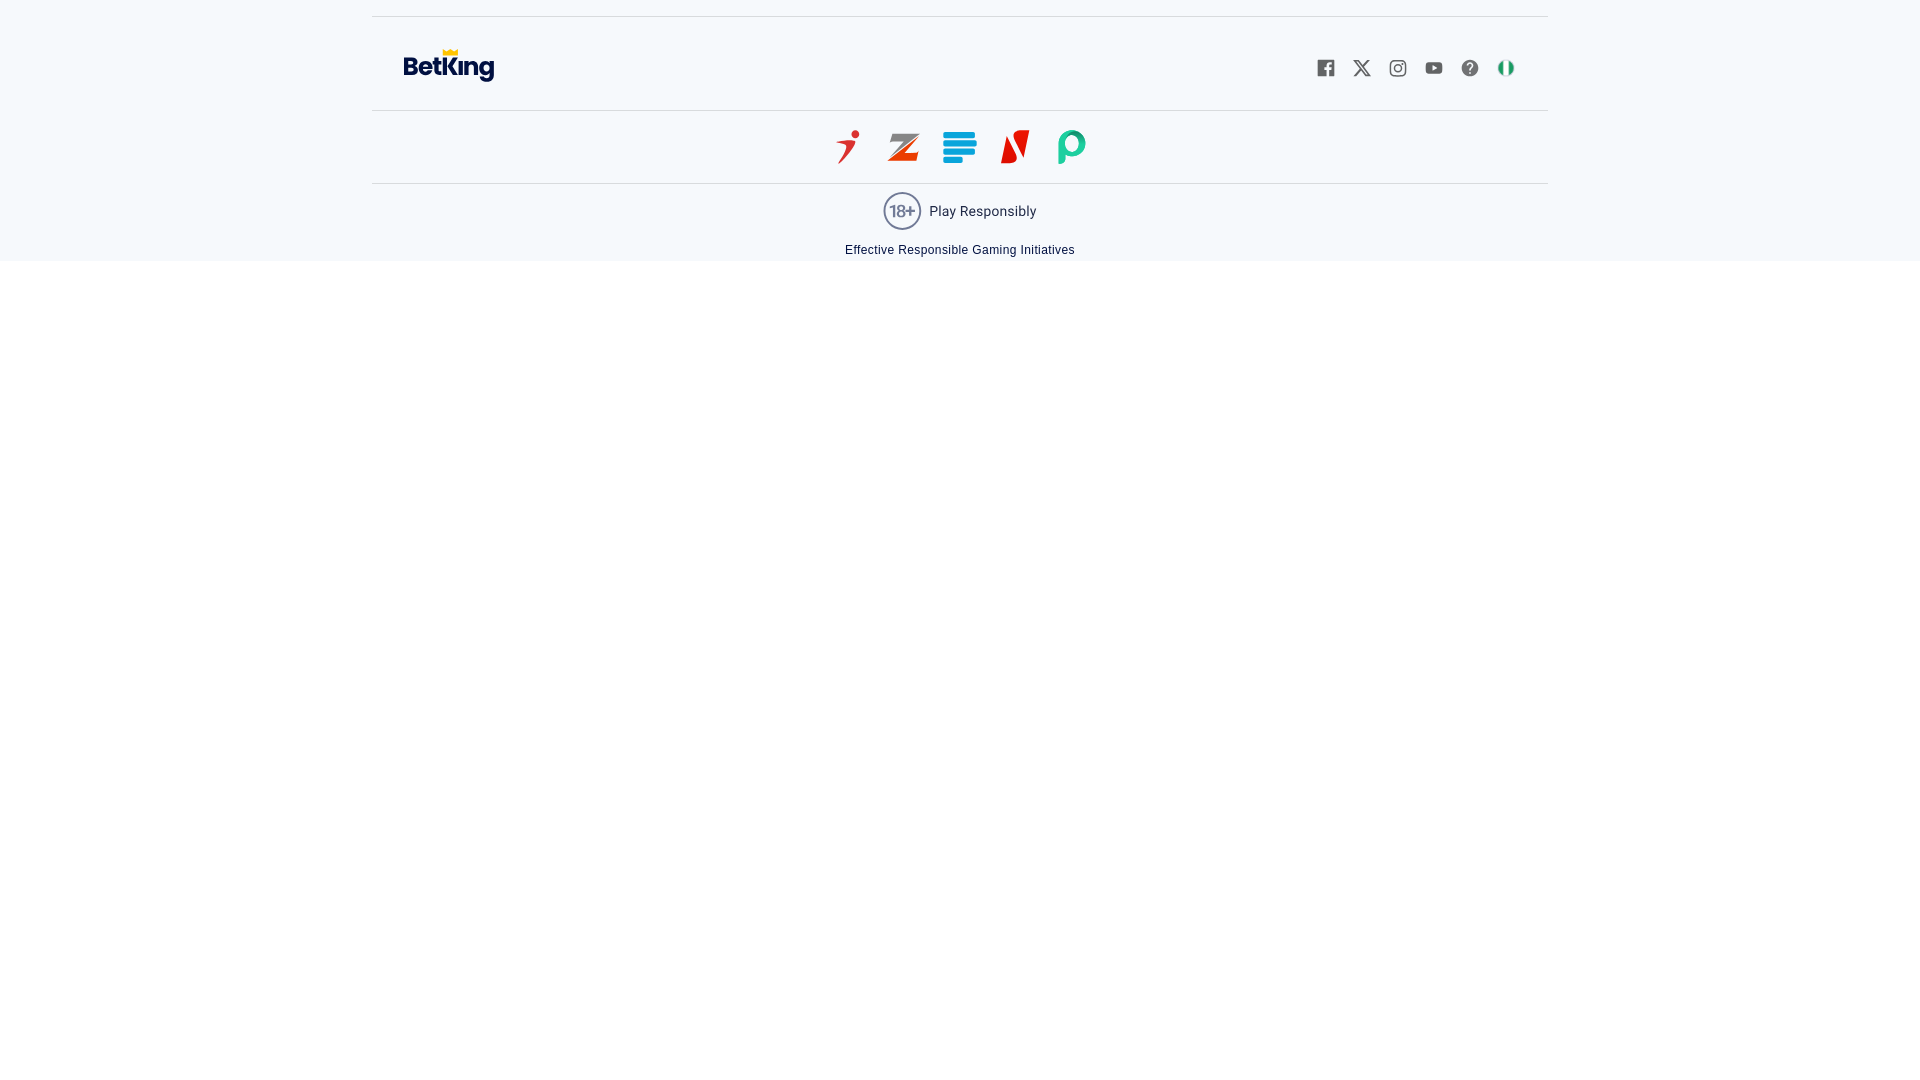Screen dimensions: 1920x1080
Task: Choose the green P payment logo
Action: (1071, 147)
